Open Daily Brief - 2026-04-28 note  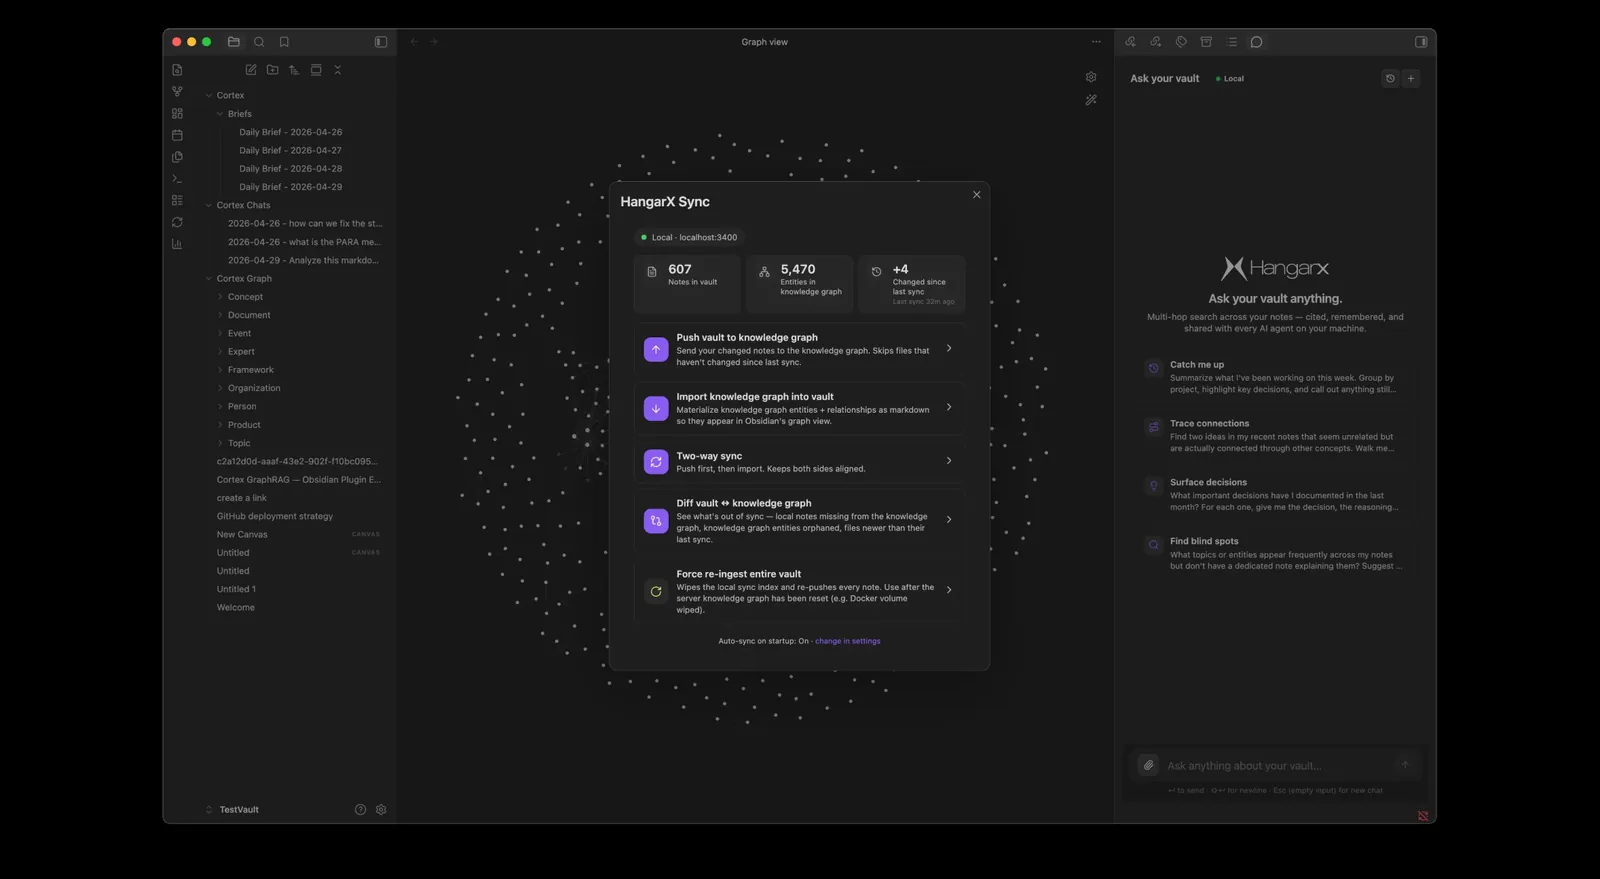coord(291,169)
